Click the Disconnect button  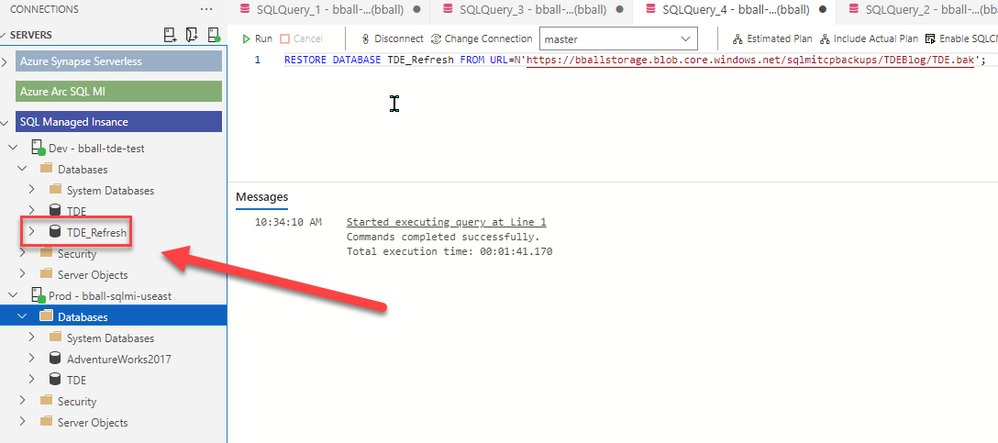(392, 39)
